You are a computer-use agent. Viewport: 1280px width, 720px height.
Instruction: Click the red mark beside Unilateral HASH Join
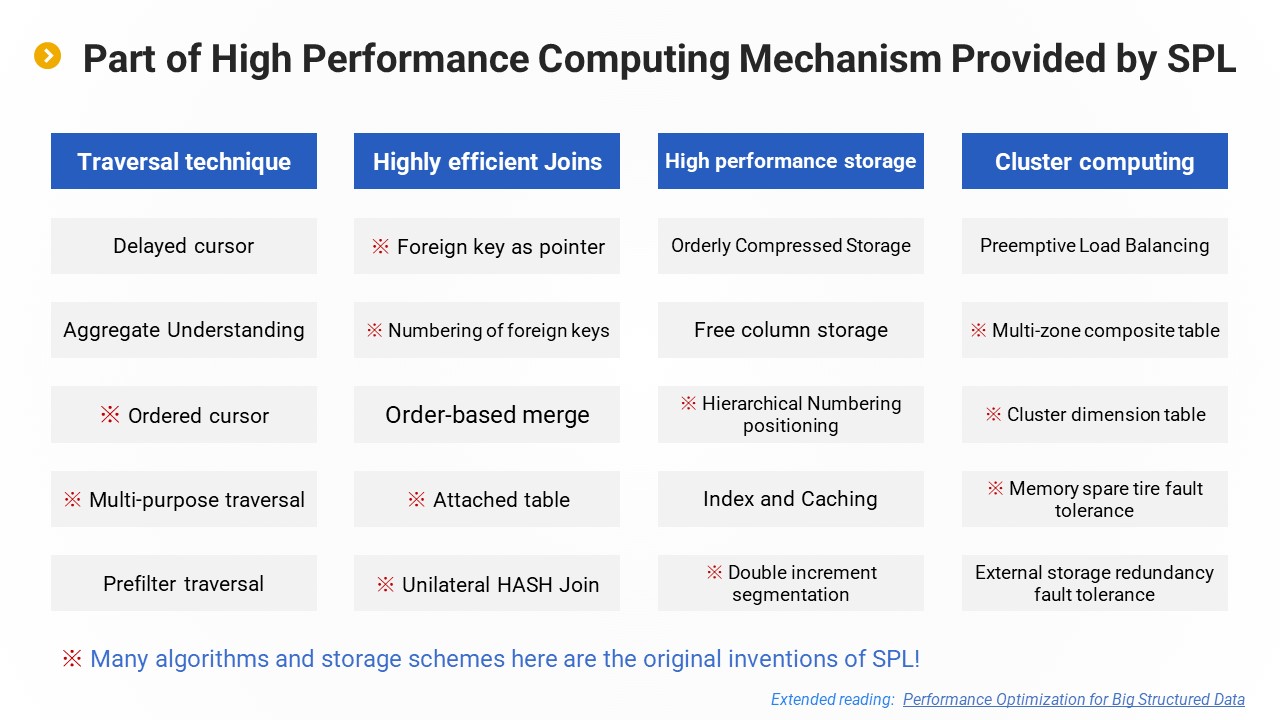pos(385,584)
